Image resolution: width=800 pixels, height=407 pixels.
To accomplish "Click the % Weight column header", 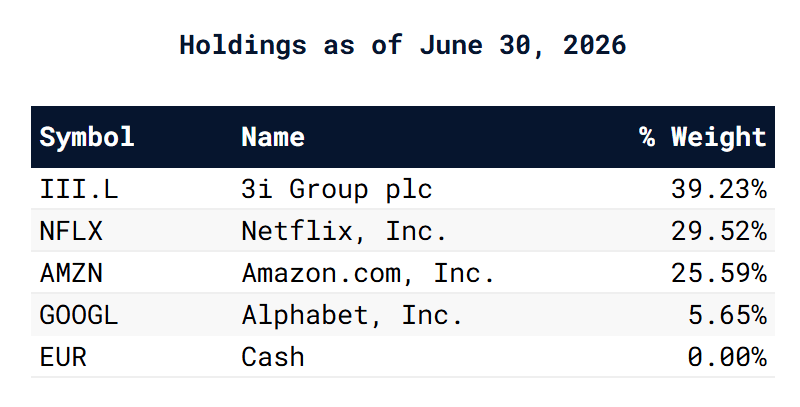I will pos(703,137).
